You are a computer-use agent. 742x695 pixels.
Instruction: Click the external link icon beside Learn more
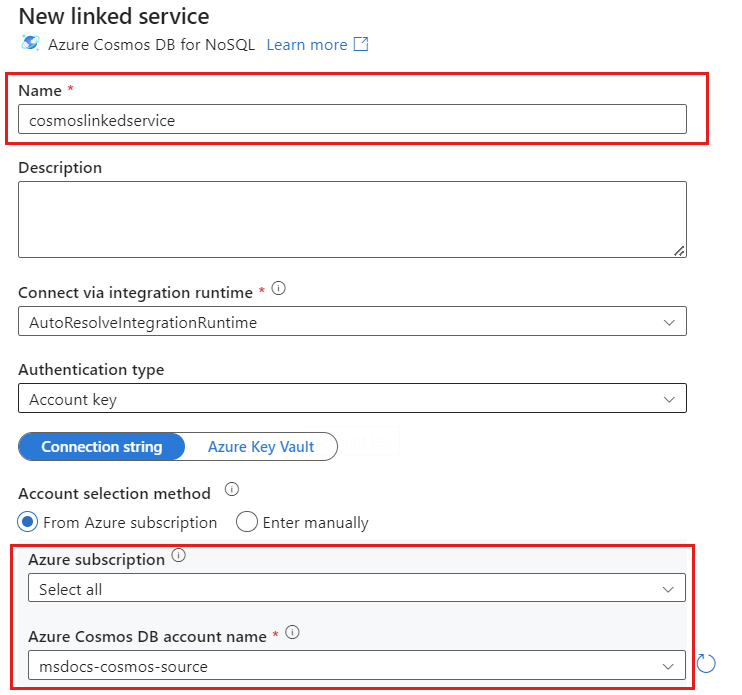pyautogui.click(x=361, y=44)
